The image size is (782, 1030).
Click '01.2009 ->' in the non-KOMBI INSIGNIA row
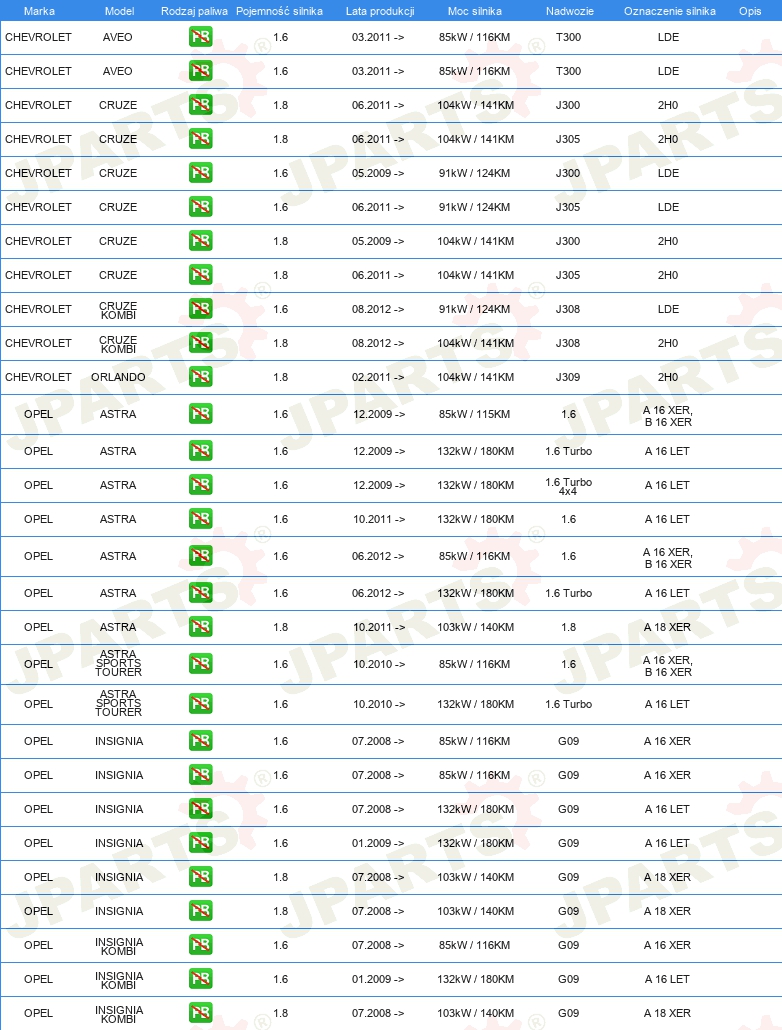pyautogui.click(x=378, y=843)
